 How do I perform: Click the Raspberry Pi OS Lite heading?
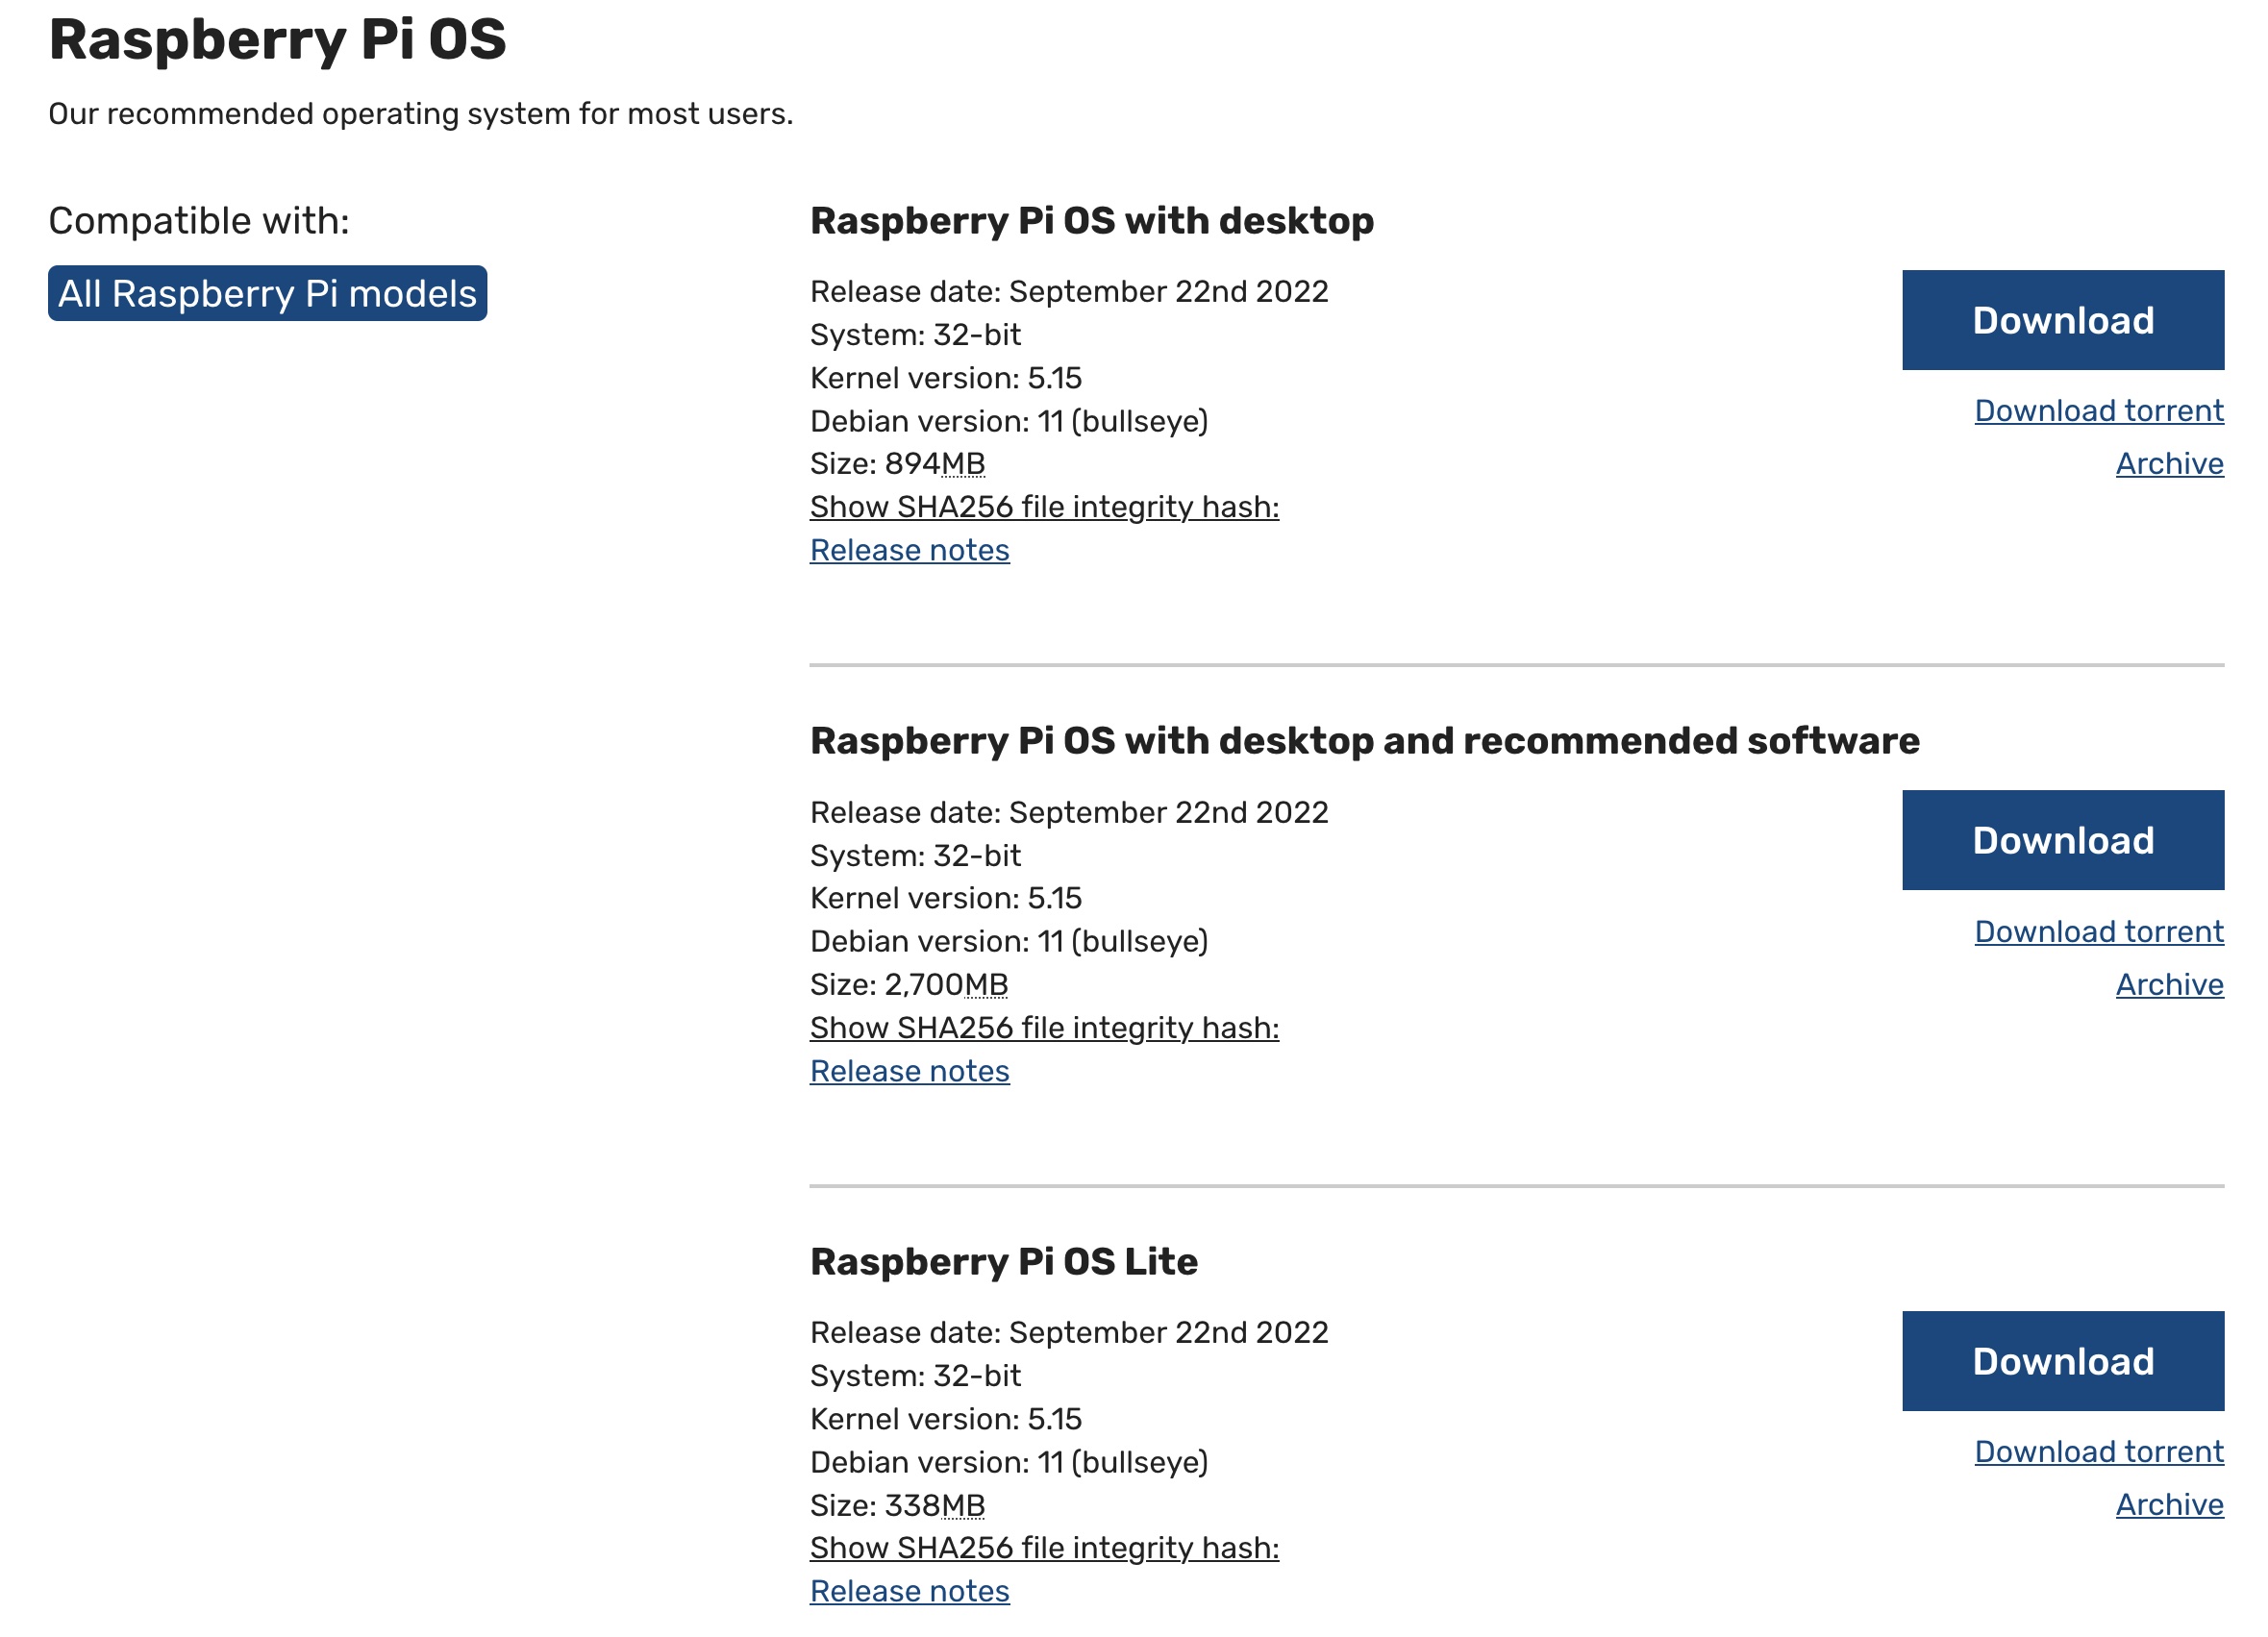pos(1003,1261)
